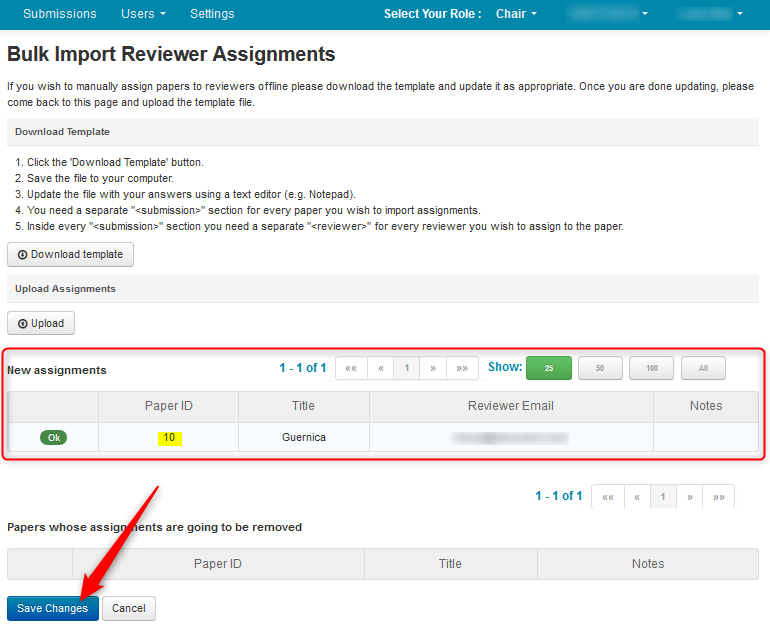
Task: Go to first page in lower pager
Action: pyautogui.click(x=608, y=496)
